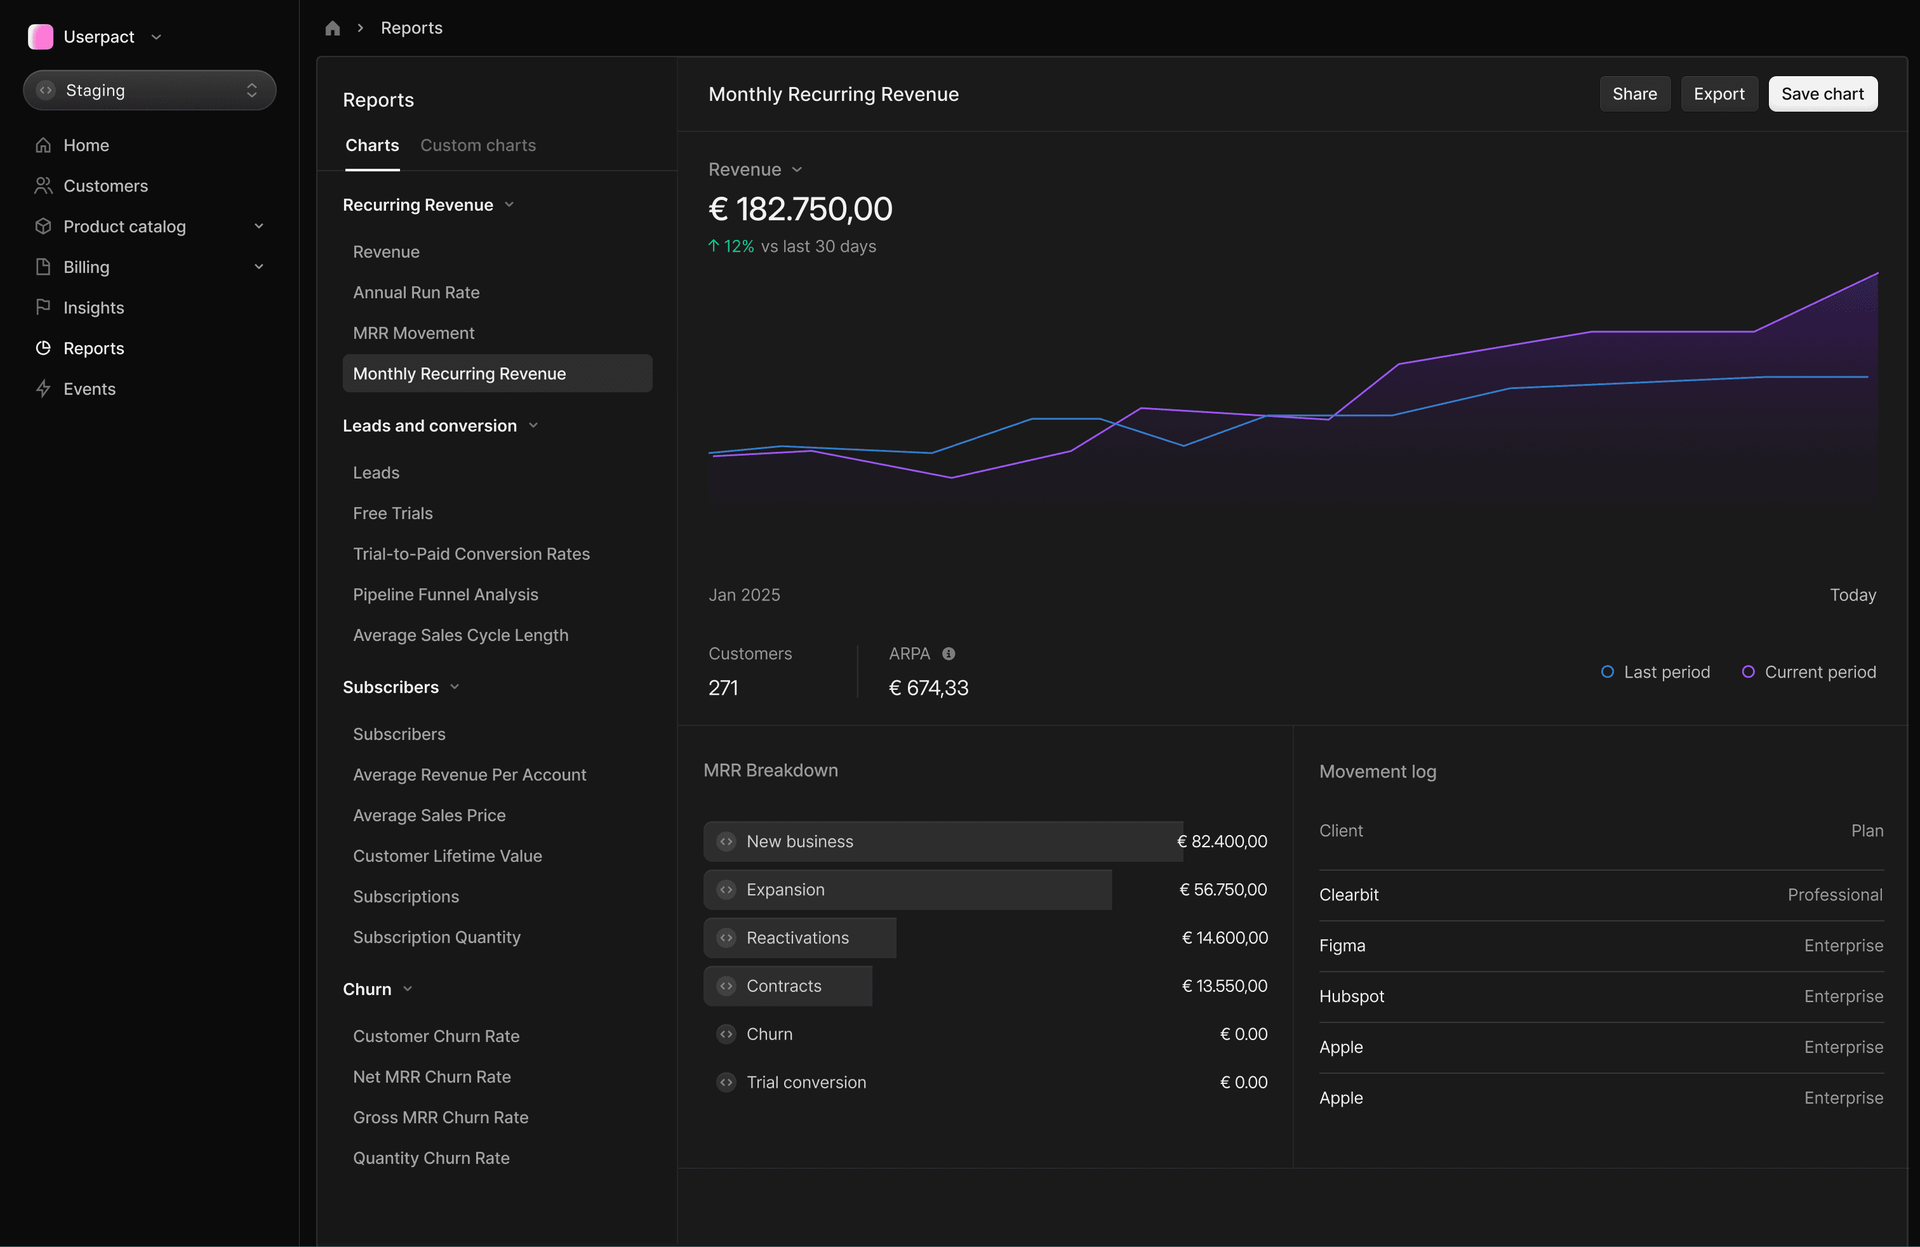Viewport: 1920px width, 1247px height.
Task: Click the Contracts breakdown bar
Action: 788,986
